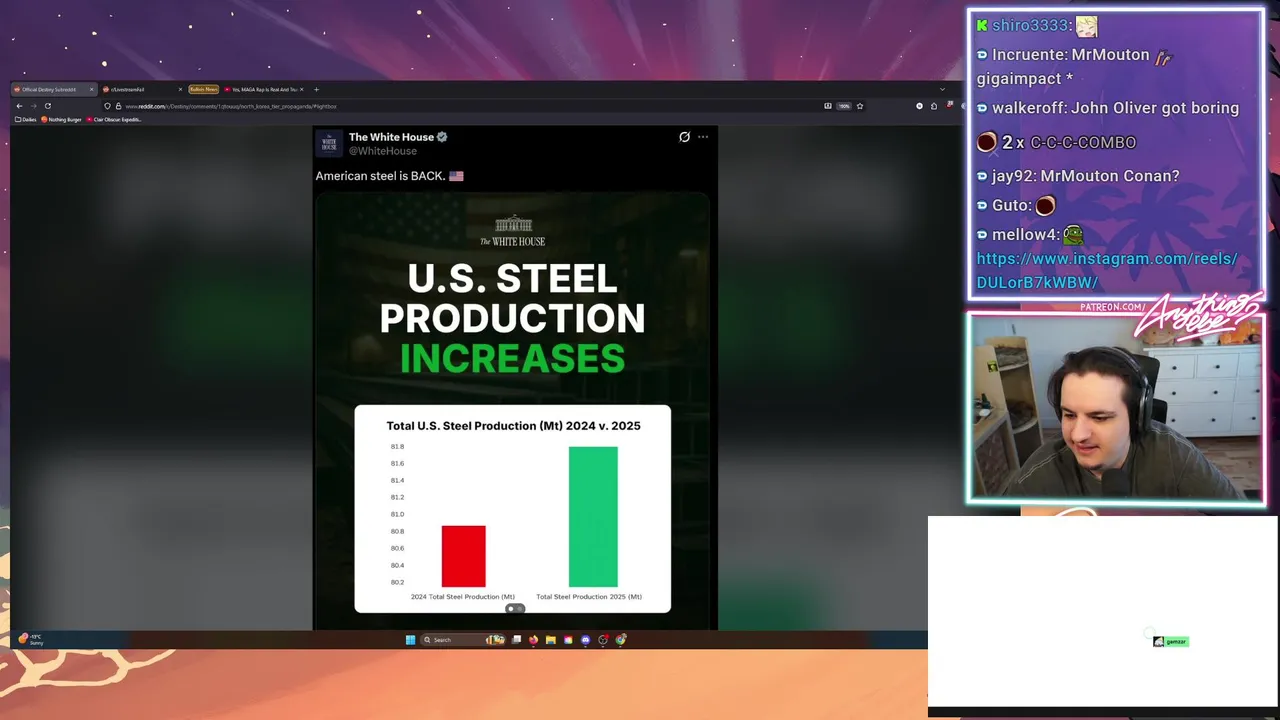The image size is (1280, 720).
Task: Open the pink gradient taskbar app
Action: click(568, 640)
